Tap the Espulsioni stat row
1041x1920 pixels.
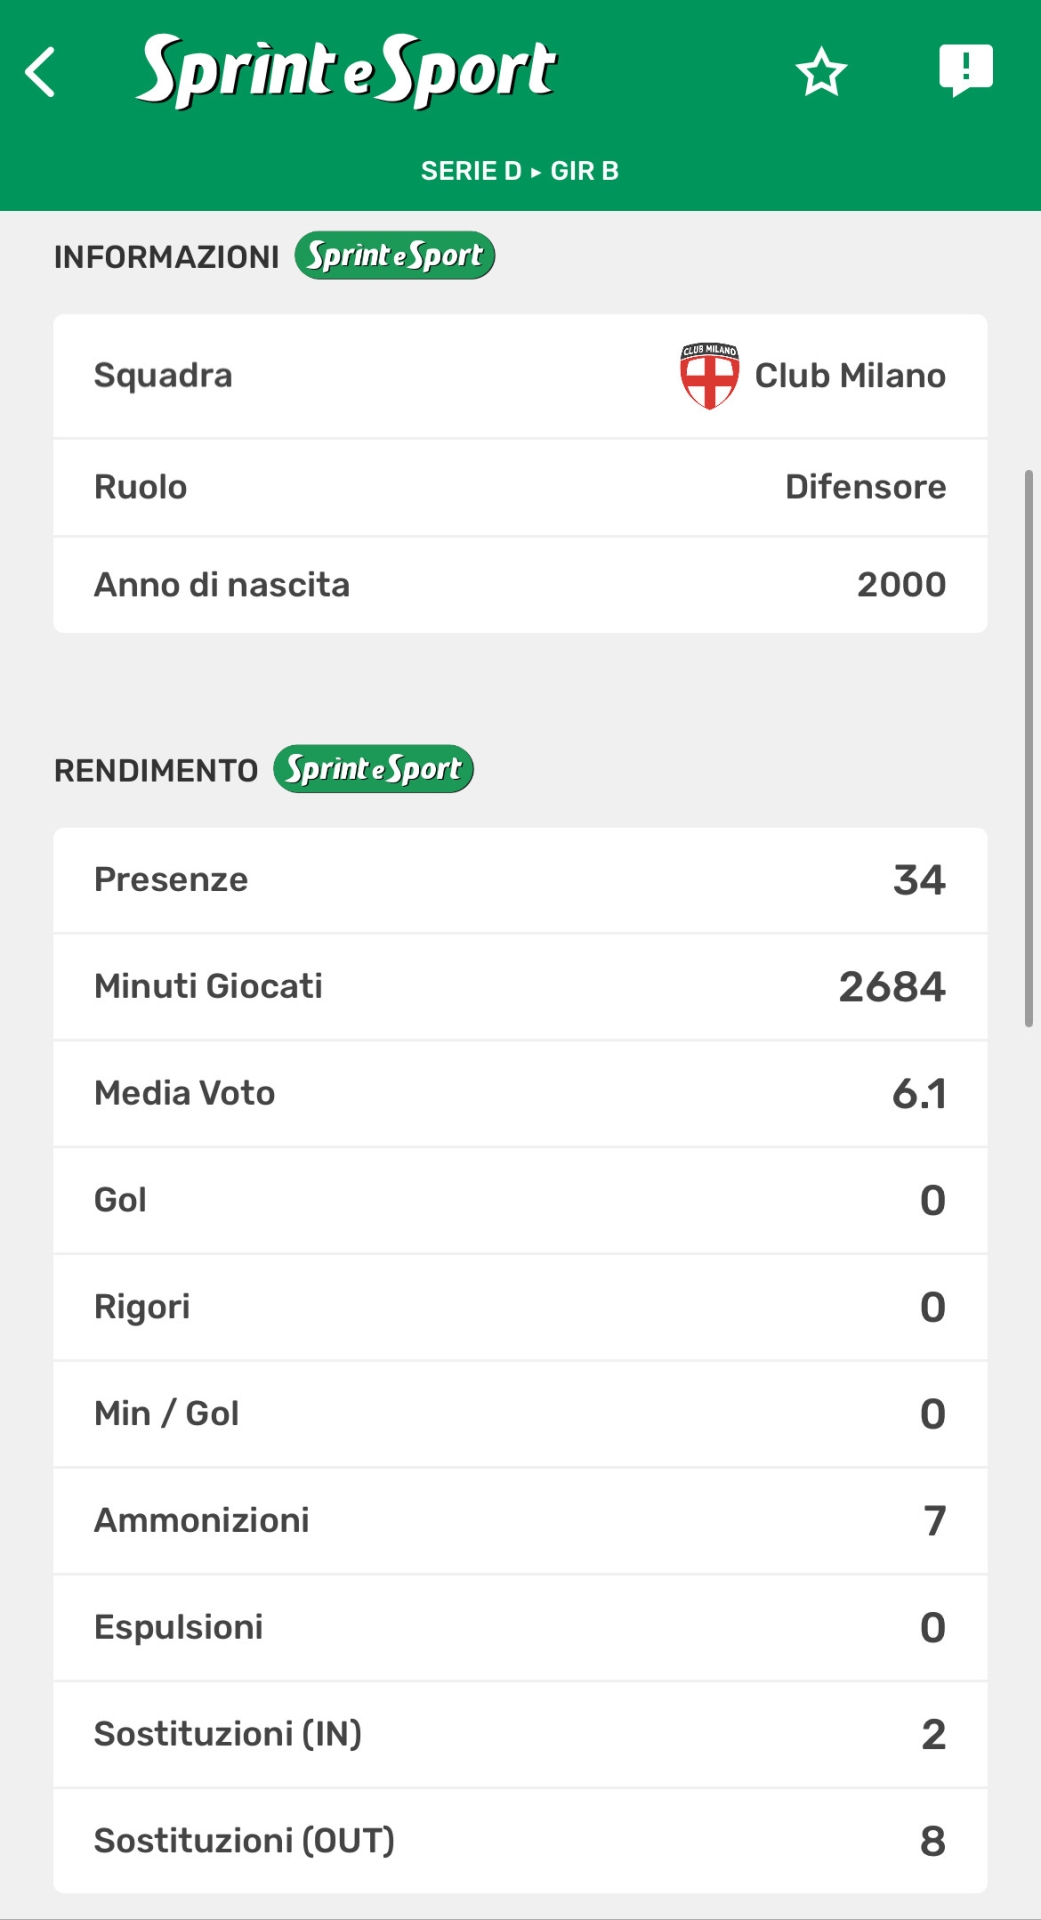[520, 1628]
